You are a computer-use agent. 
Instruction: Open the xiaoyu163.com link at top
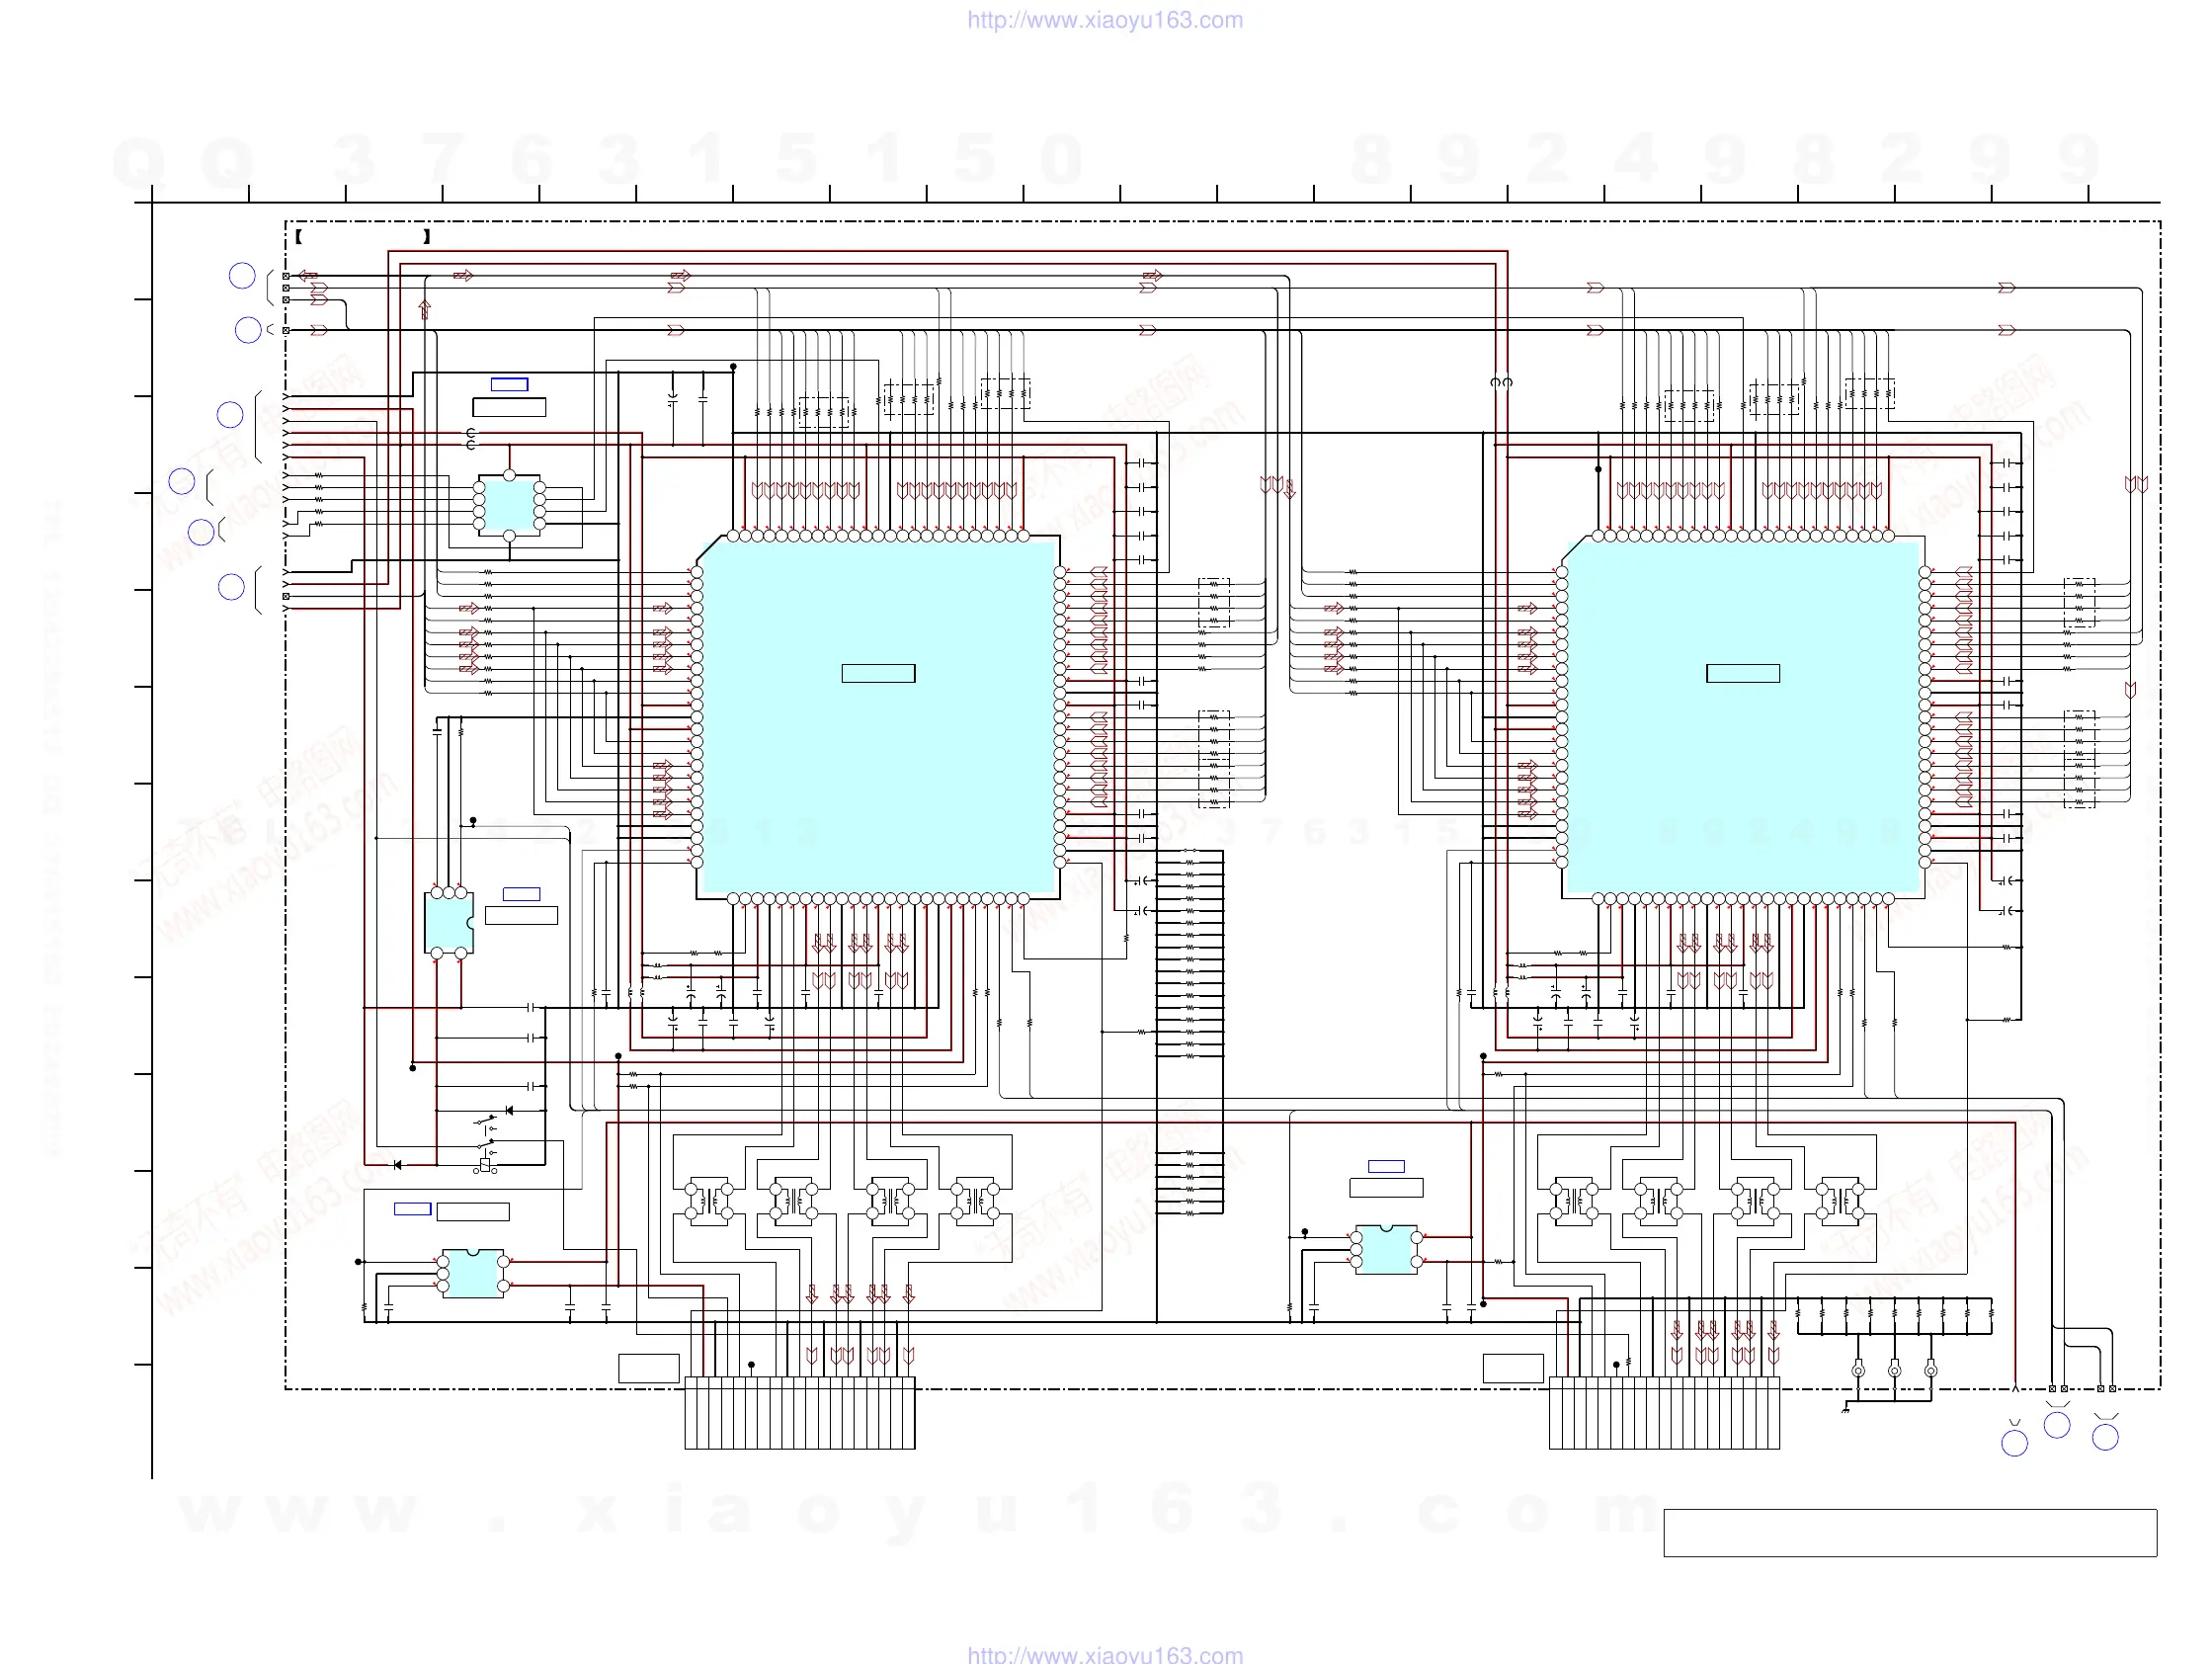point(1104,20)
